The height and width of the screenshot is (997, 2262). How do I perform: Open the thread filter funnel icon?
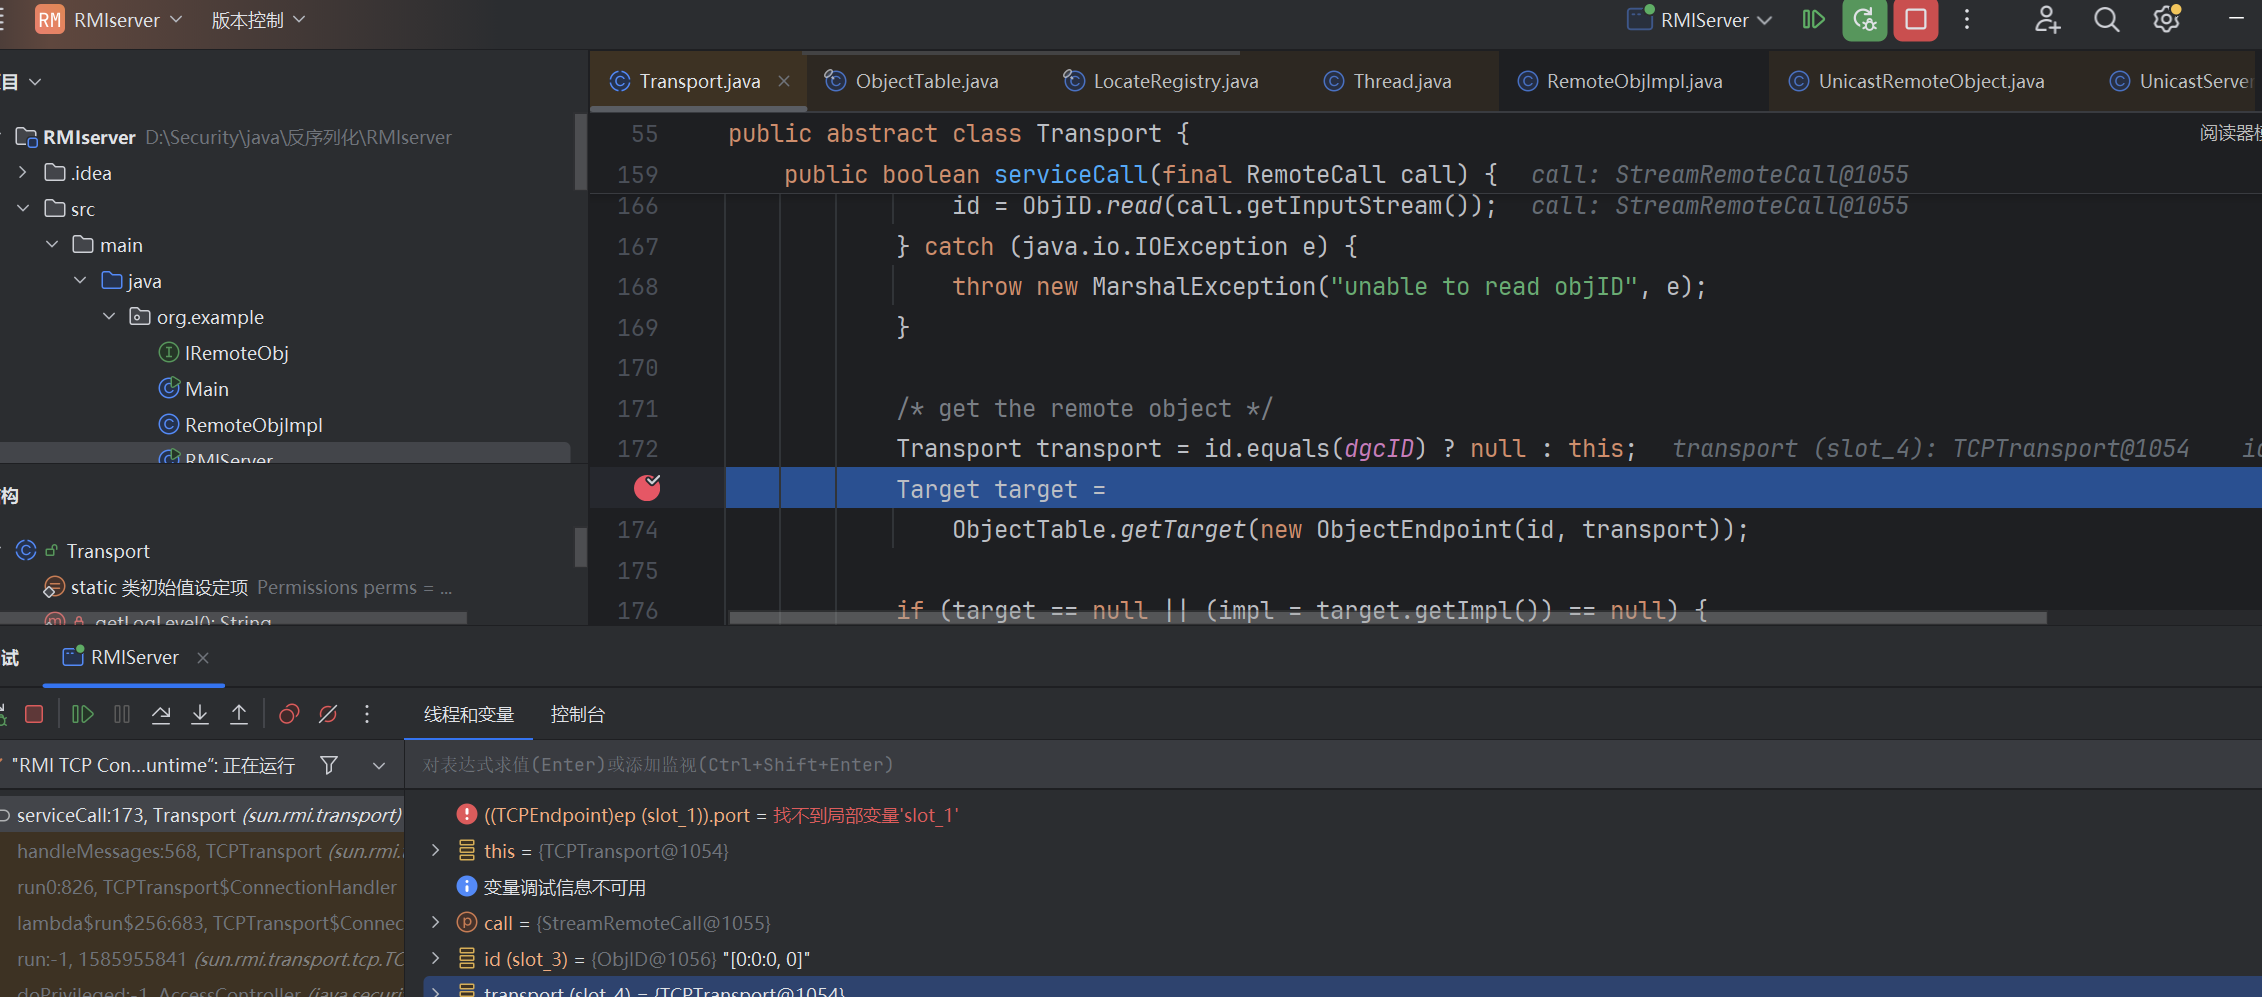[329, 765]
